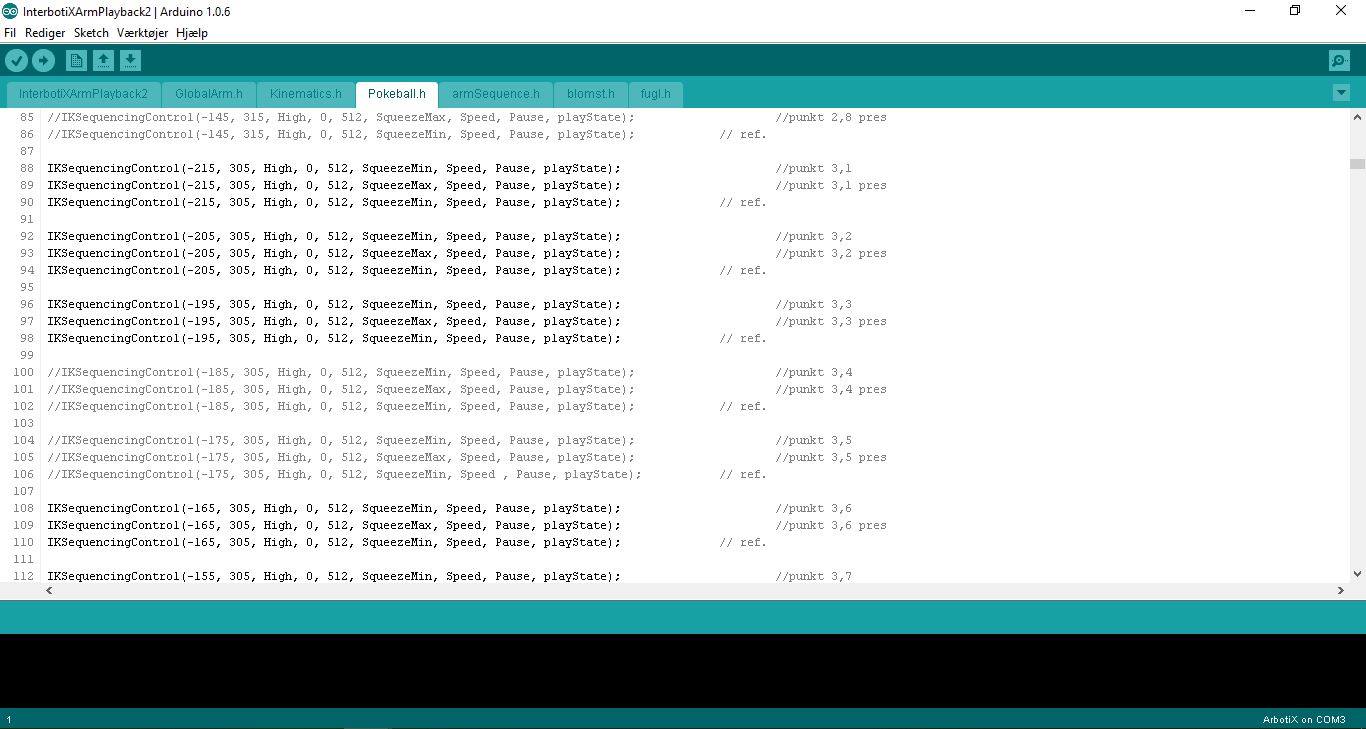Open the Sketch menu
Image resolution: width=1366 pixels, height=729 pixels.
click(91, 33)
